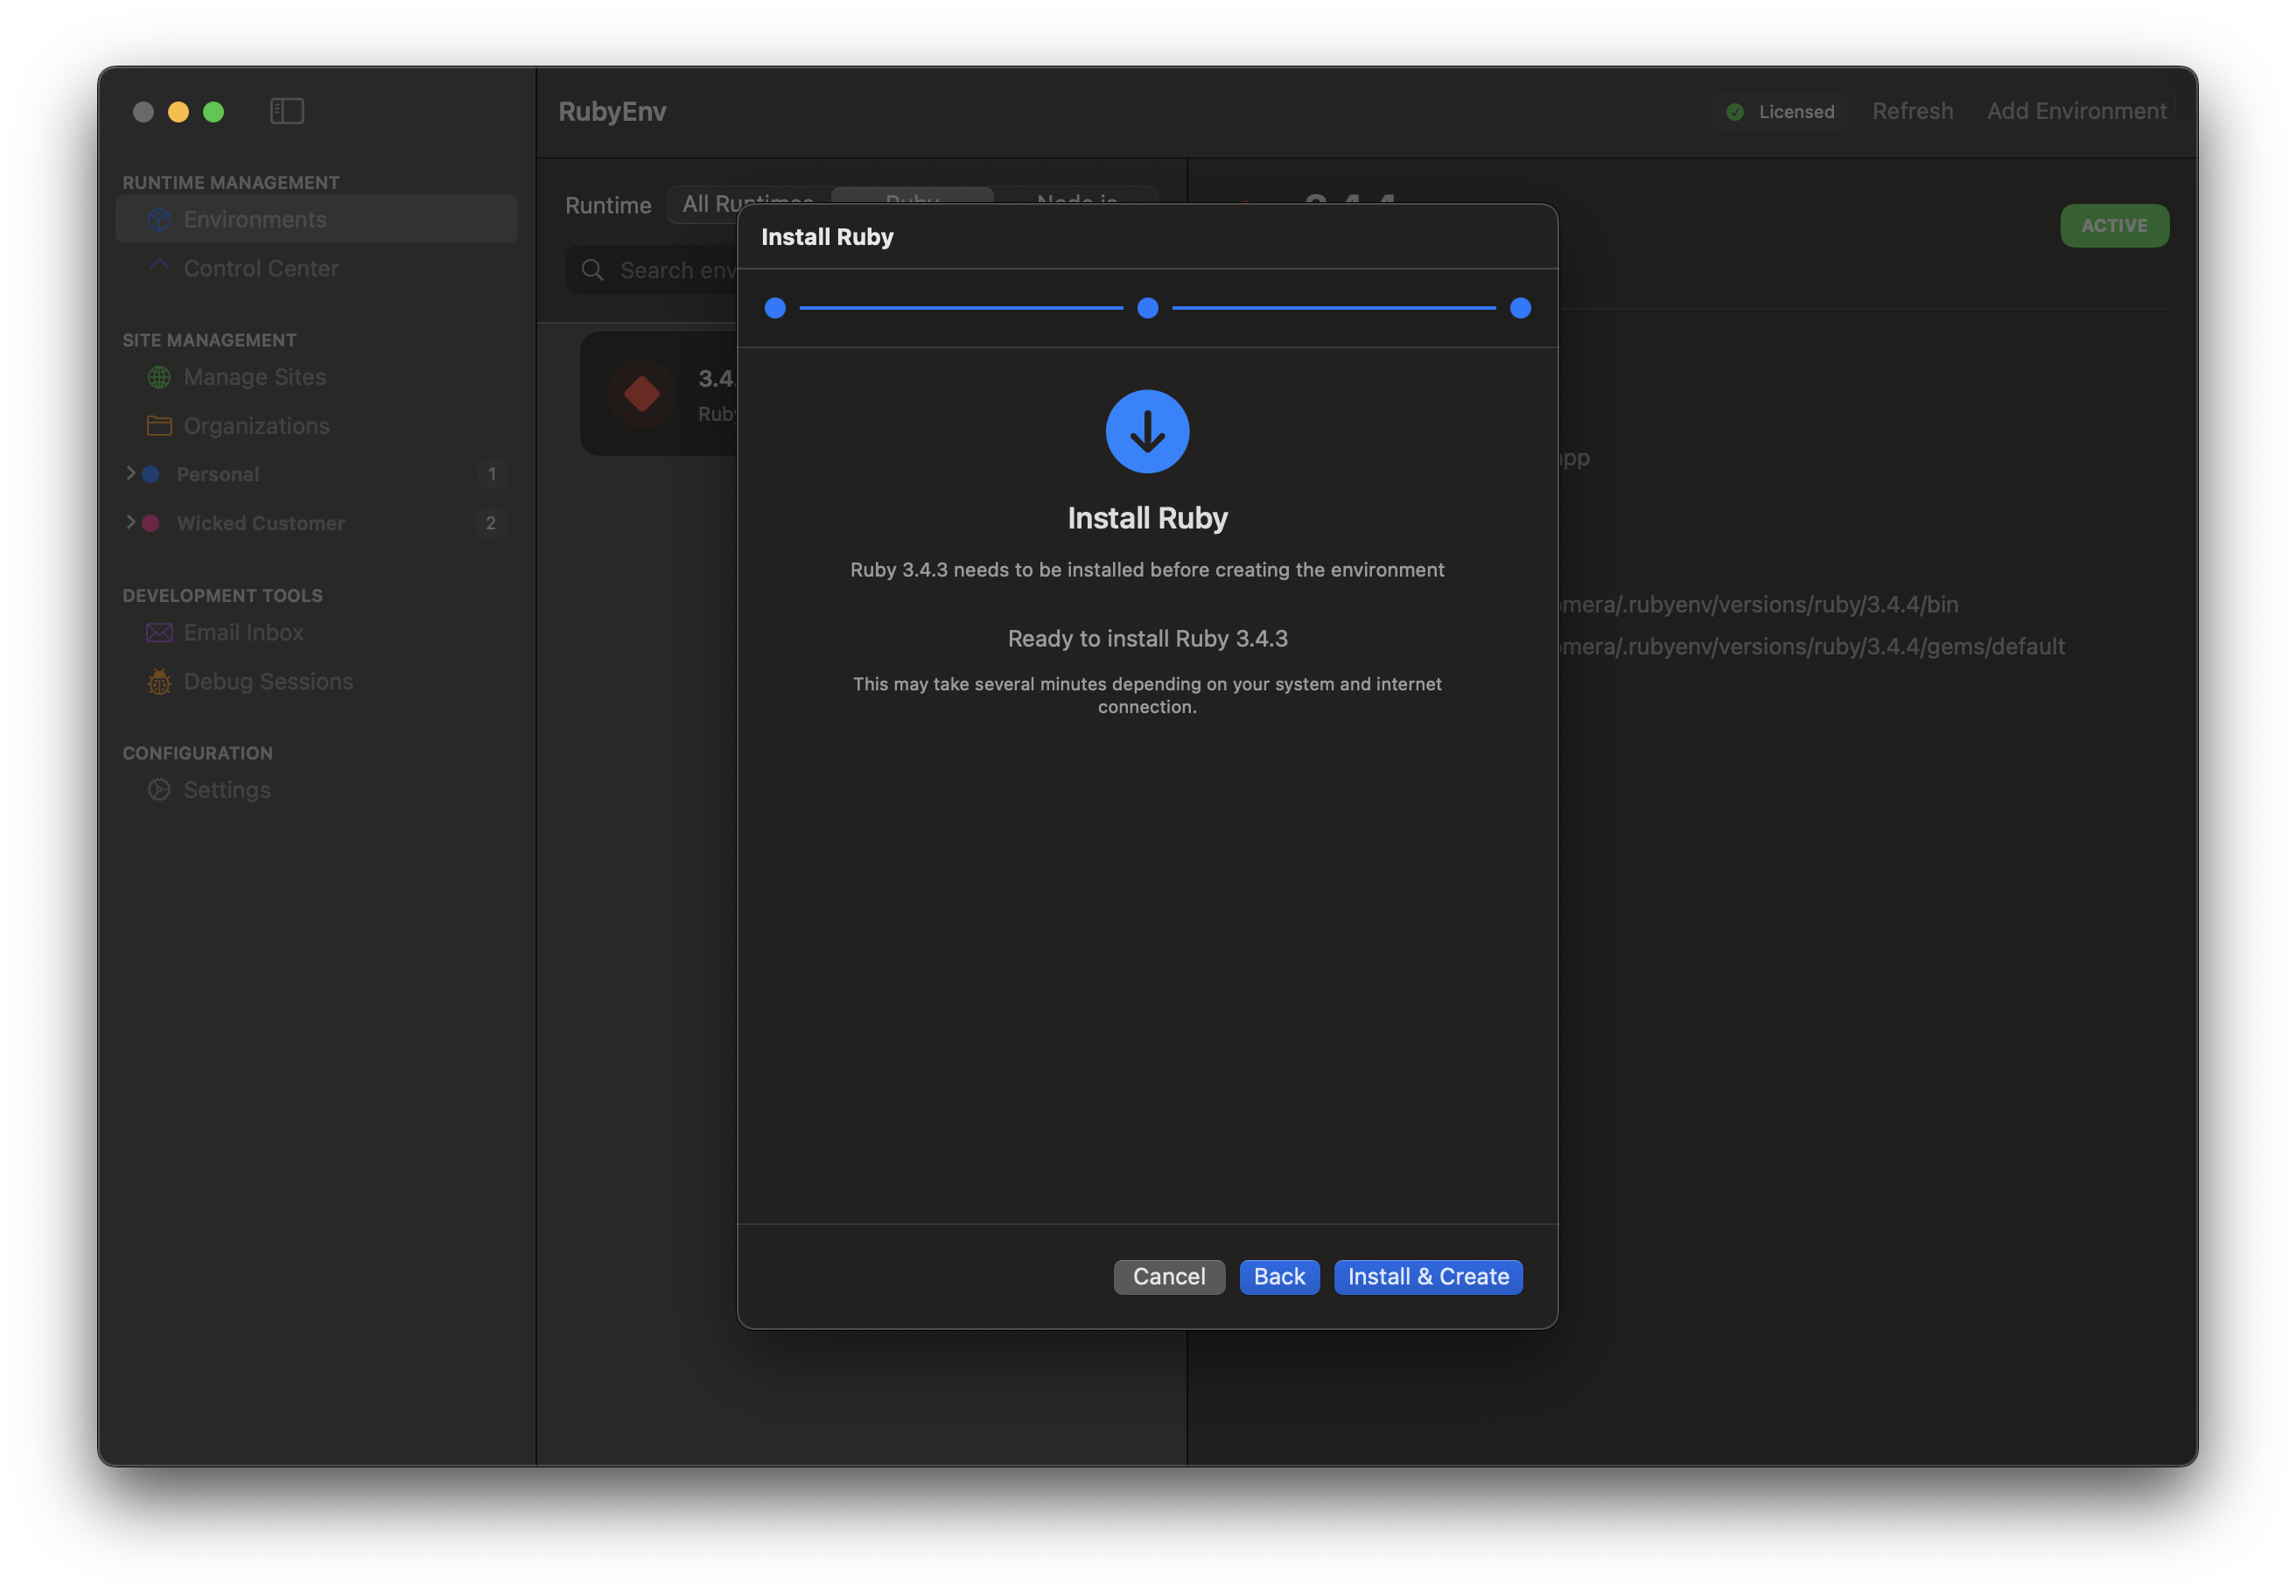Click the Organizations folder icon

click(159, 426)
